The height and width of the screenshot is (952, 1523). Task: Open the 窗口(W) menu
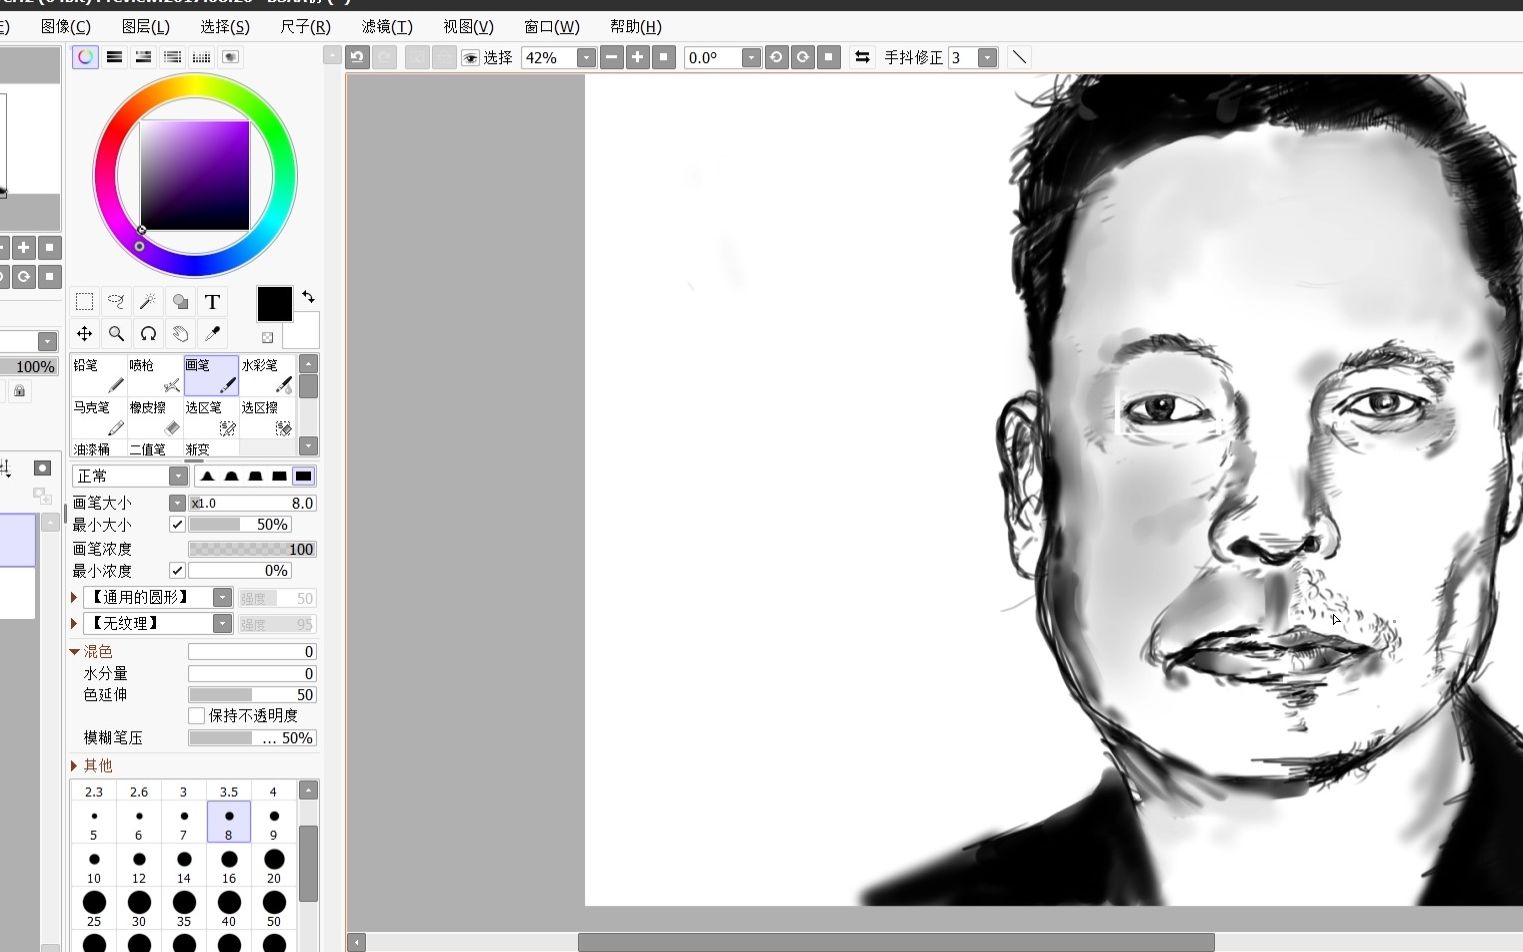tap(551, 27)
